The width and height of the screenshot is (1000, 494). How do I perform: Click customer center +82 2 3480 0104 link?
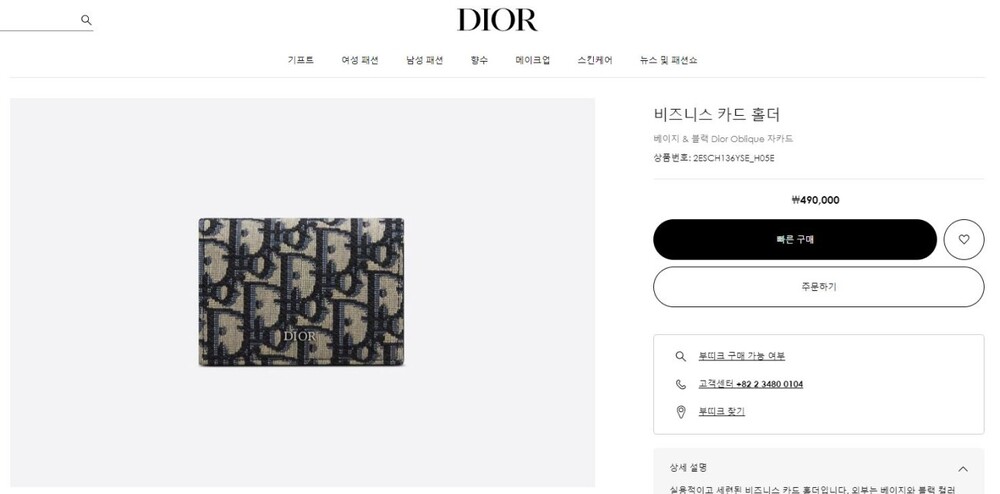tap(751, 384)
